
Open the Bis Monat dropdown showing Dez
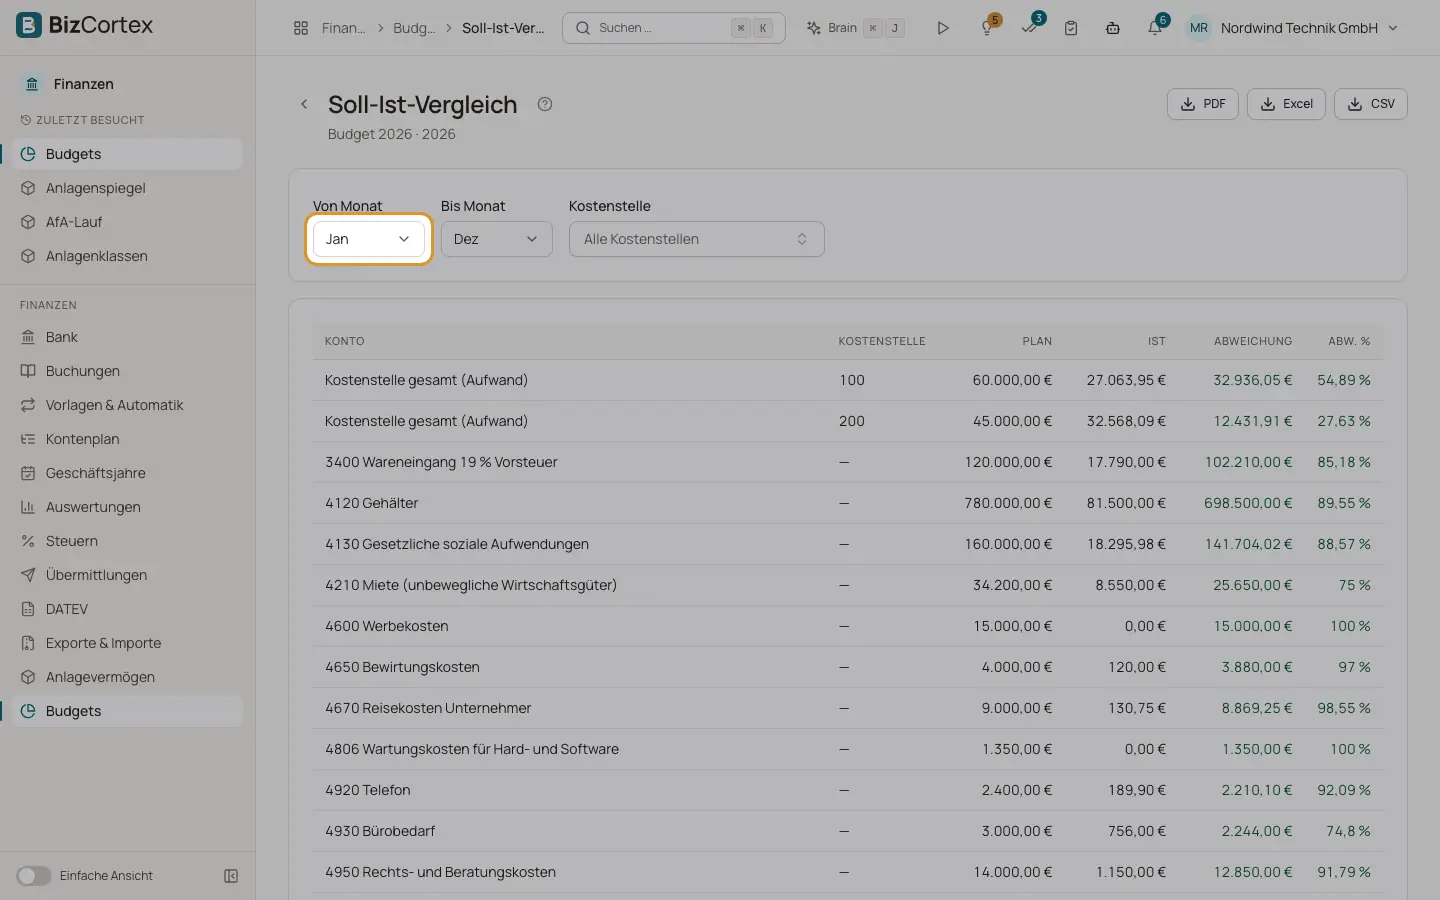pyautogui.click(x=497, y=239)
